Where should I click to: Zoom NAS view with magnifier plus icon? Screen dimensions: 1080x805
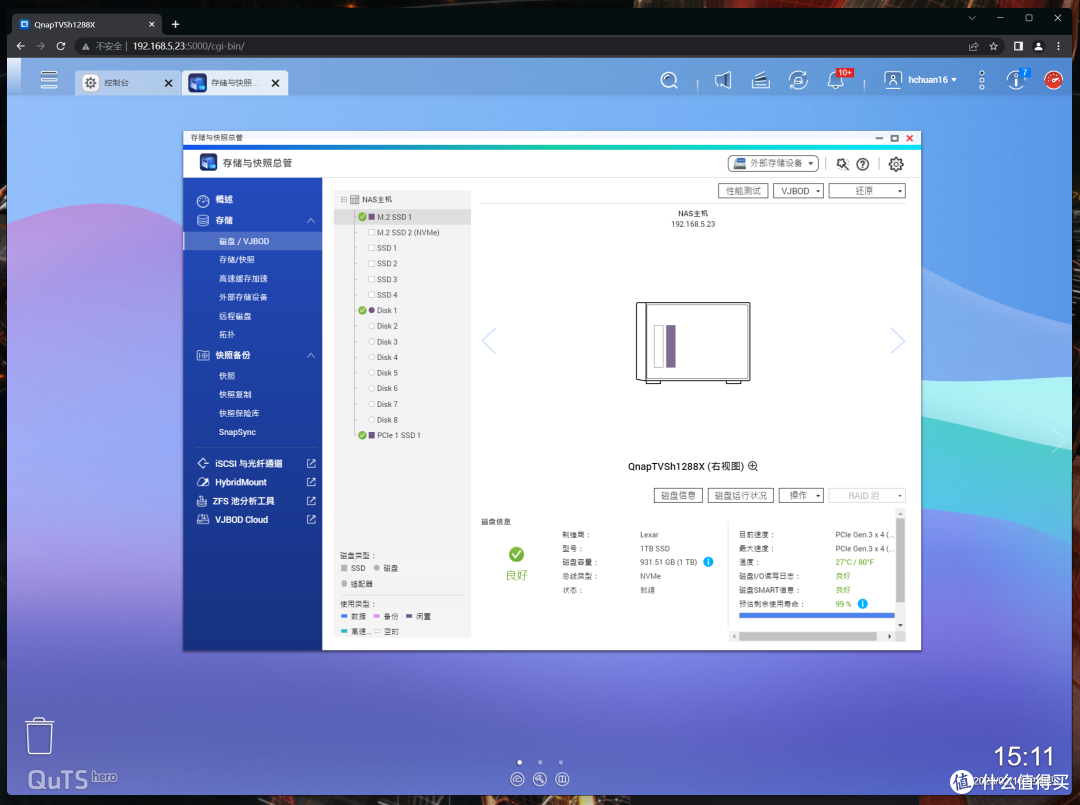(x=753, y=466)
